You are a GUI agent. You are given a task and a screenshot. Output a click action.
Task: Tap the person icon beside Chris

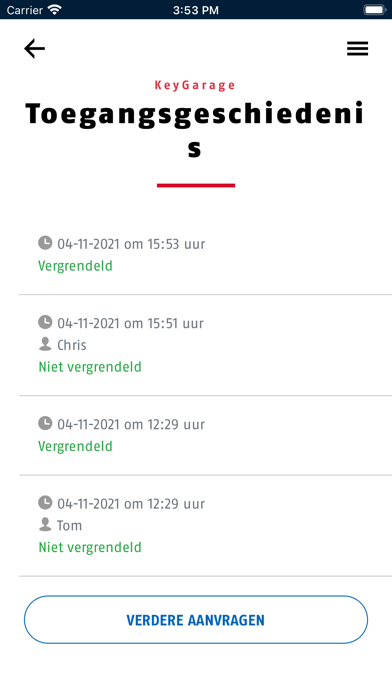(45, 344)
